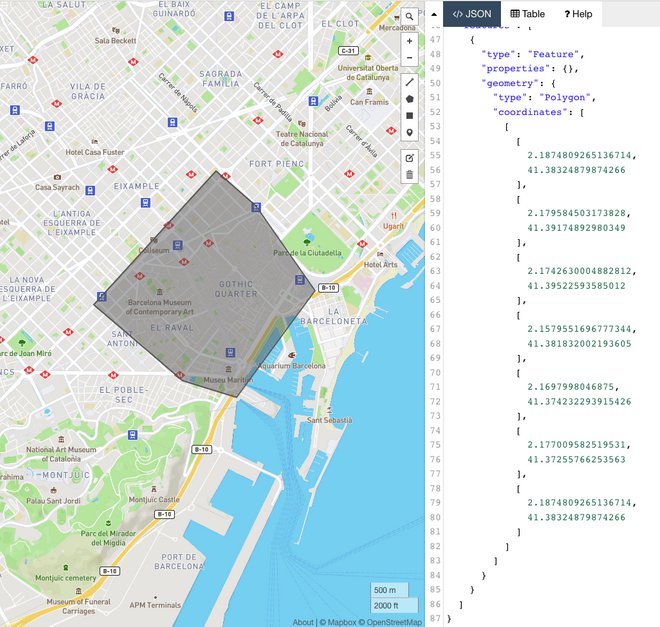This screenshot has width=660, height=627.
Task: Activate the edit layers tool
Action: (409, 158)
